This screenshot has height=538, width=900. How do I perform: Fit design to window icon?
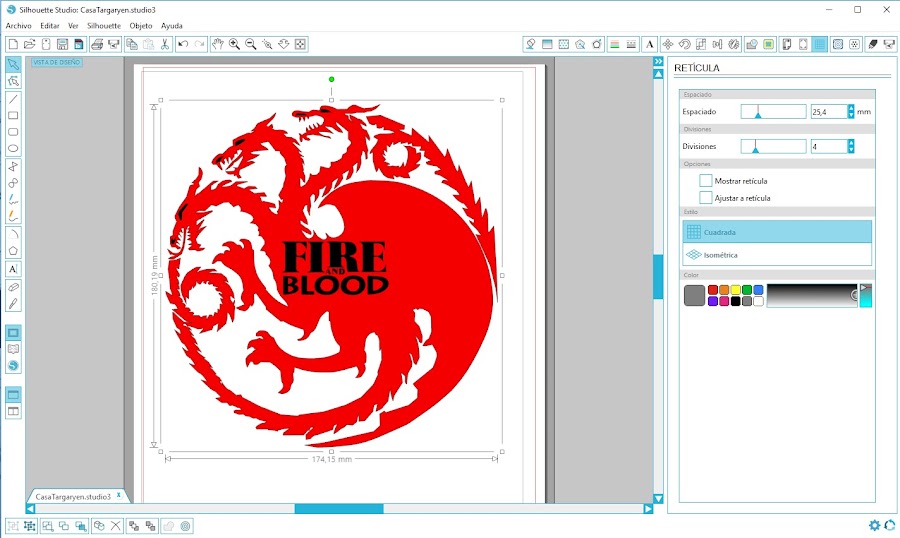point(300,44)
